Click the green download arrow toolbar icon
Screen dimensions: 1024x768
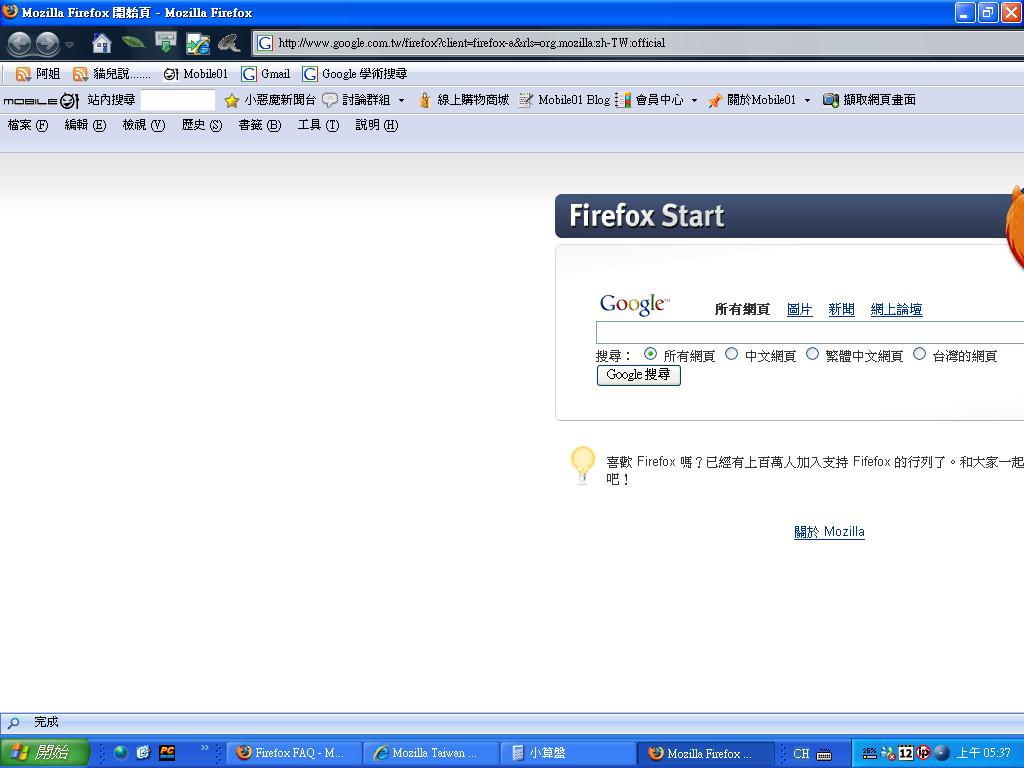[x=166, y=42]
